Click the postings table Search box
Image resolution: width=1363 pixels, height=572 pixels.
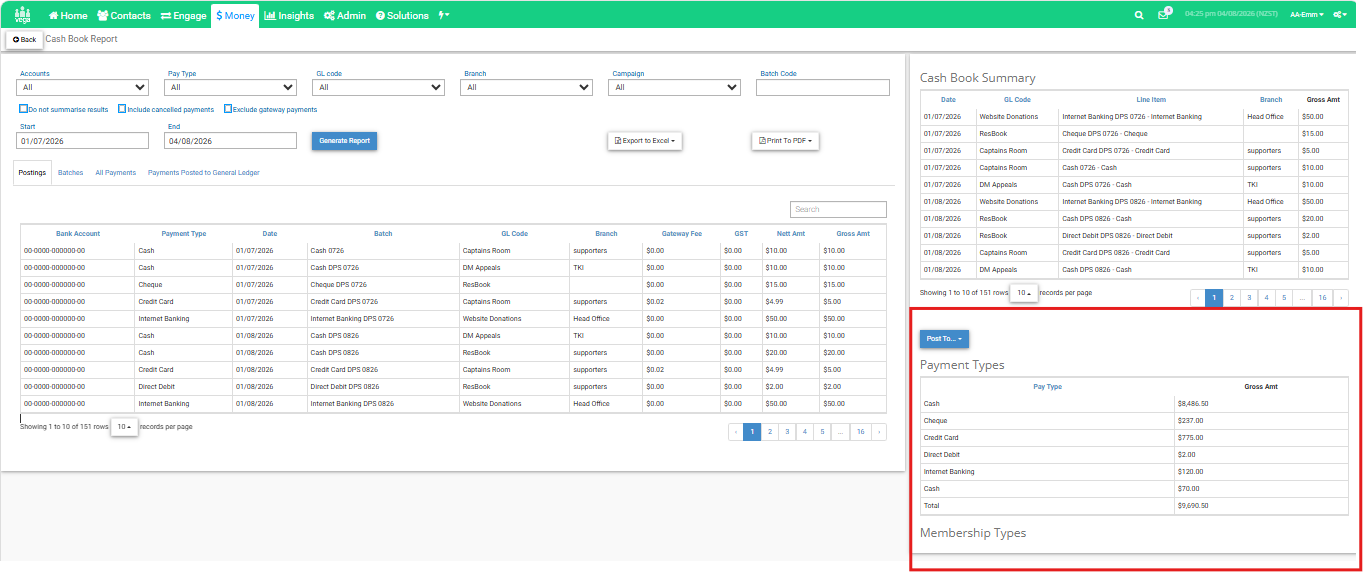(x=838, y=210)
